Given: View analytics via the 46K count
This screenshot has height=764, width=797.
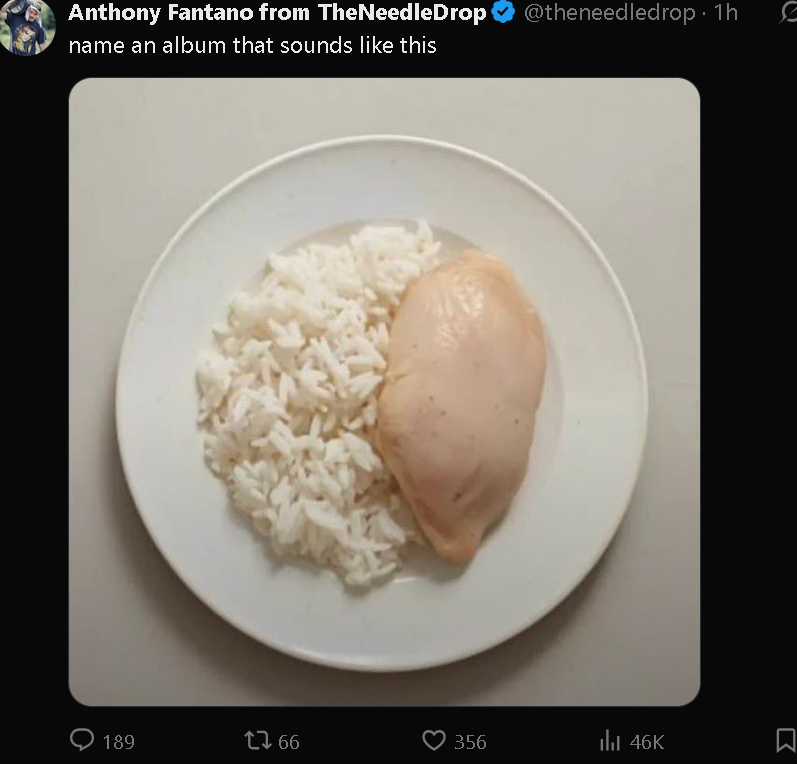Looking at the screenshot, I should pyautogui.click(x=647, y=741).
